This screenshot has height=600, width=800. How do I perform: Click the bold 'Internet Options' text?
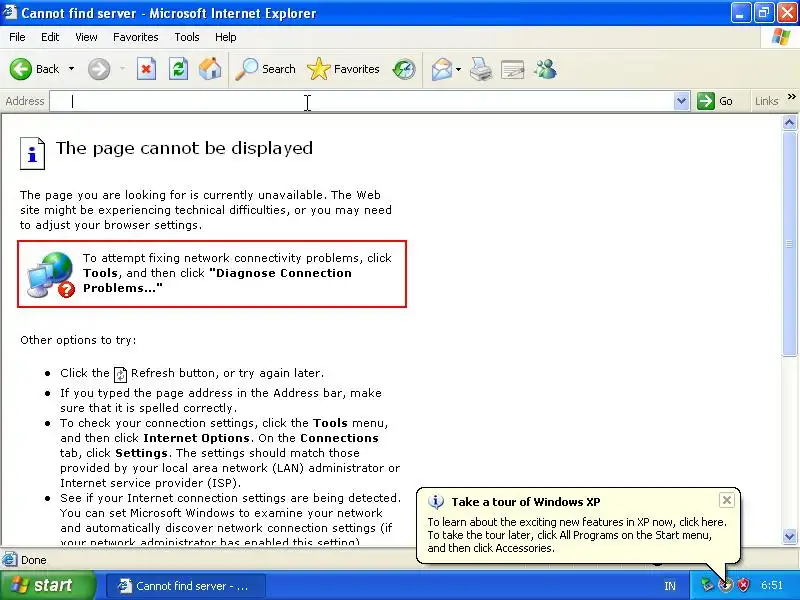196,438
